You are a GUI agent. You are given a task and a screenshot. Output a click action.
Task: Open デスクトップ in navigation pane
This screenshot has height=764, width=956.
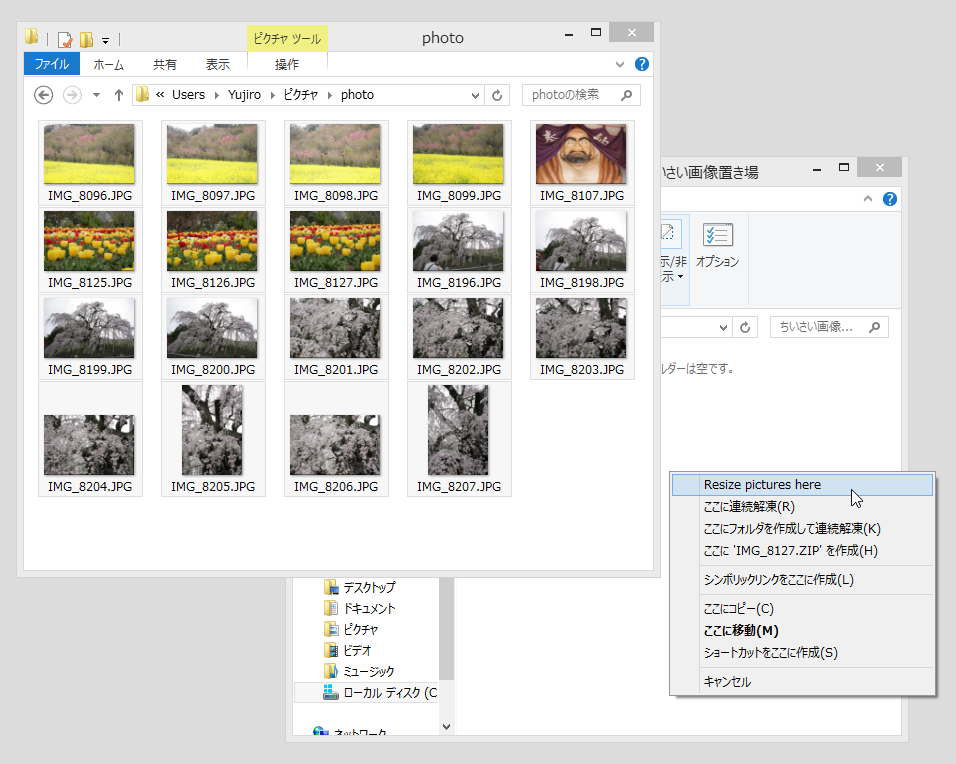point(369,587)
